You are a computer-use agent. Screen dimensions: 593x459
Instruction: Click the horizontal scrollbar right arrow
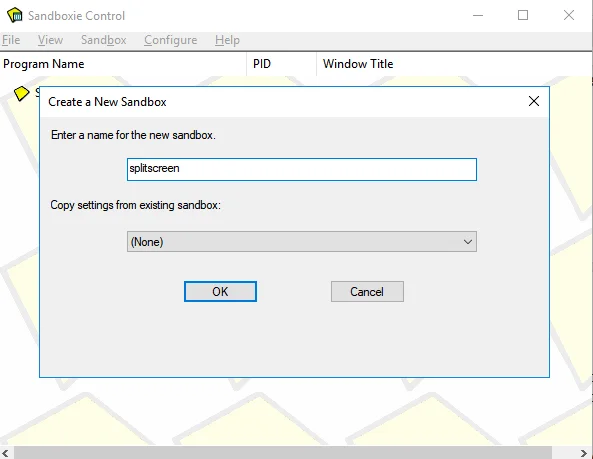[x=584, y=453]
